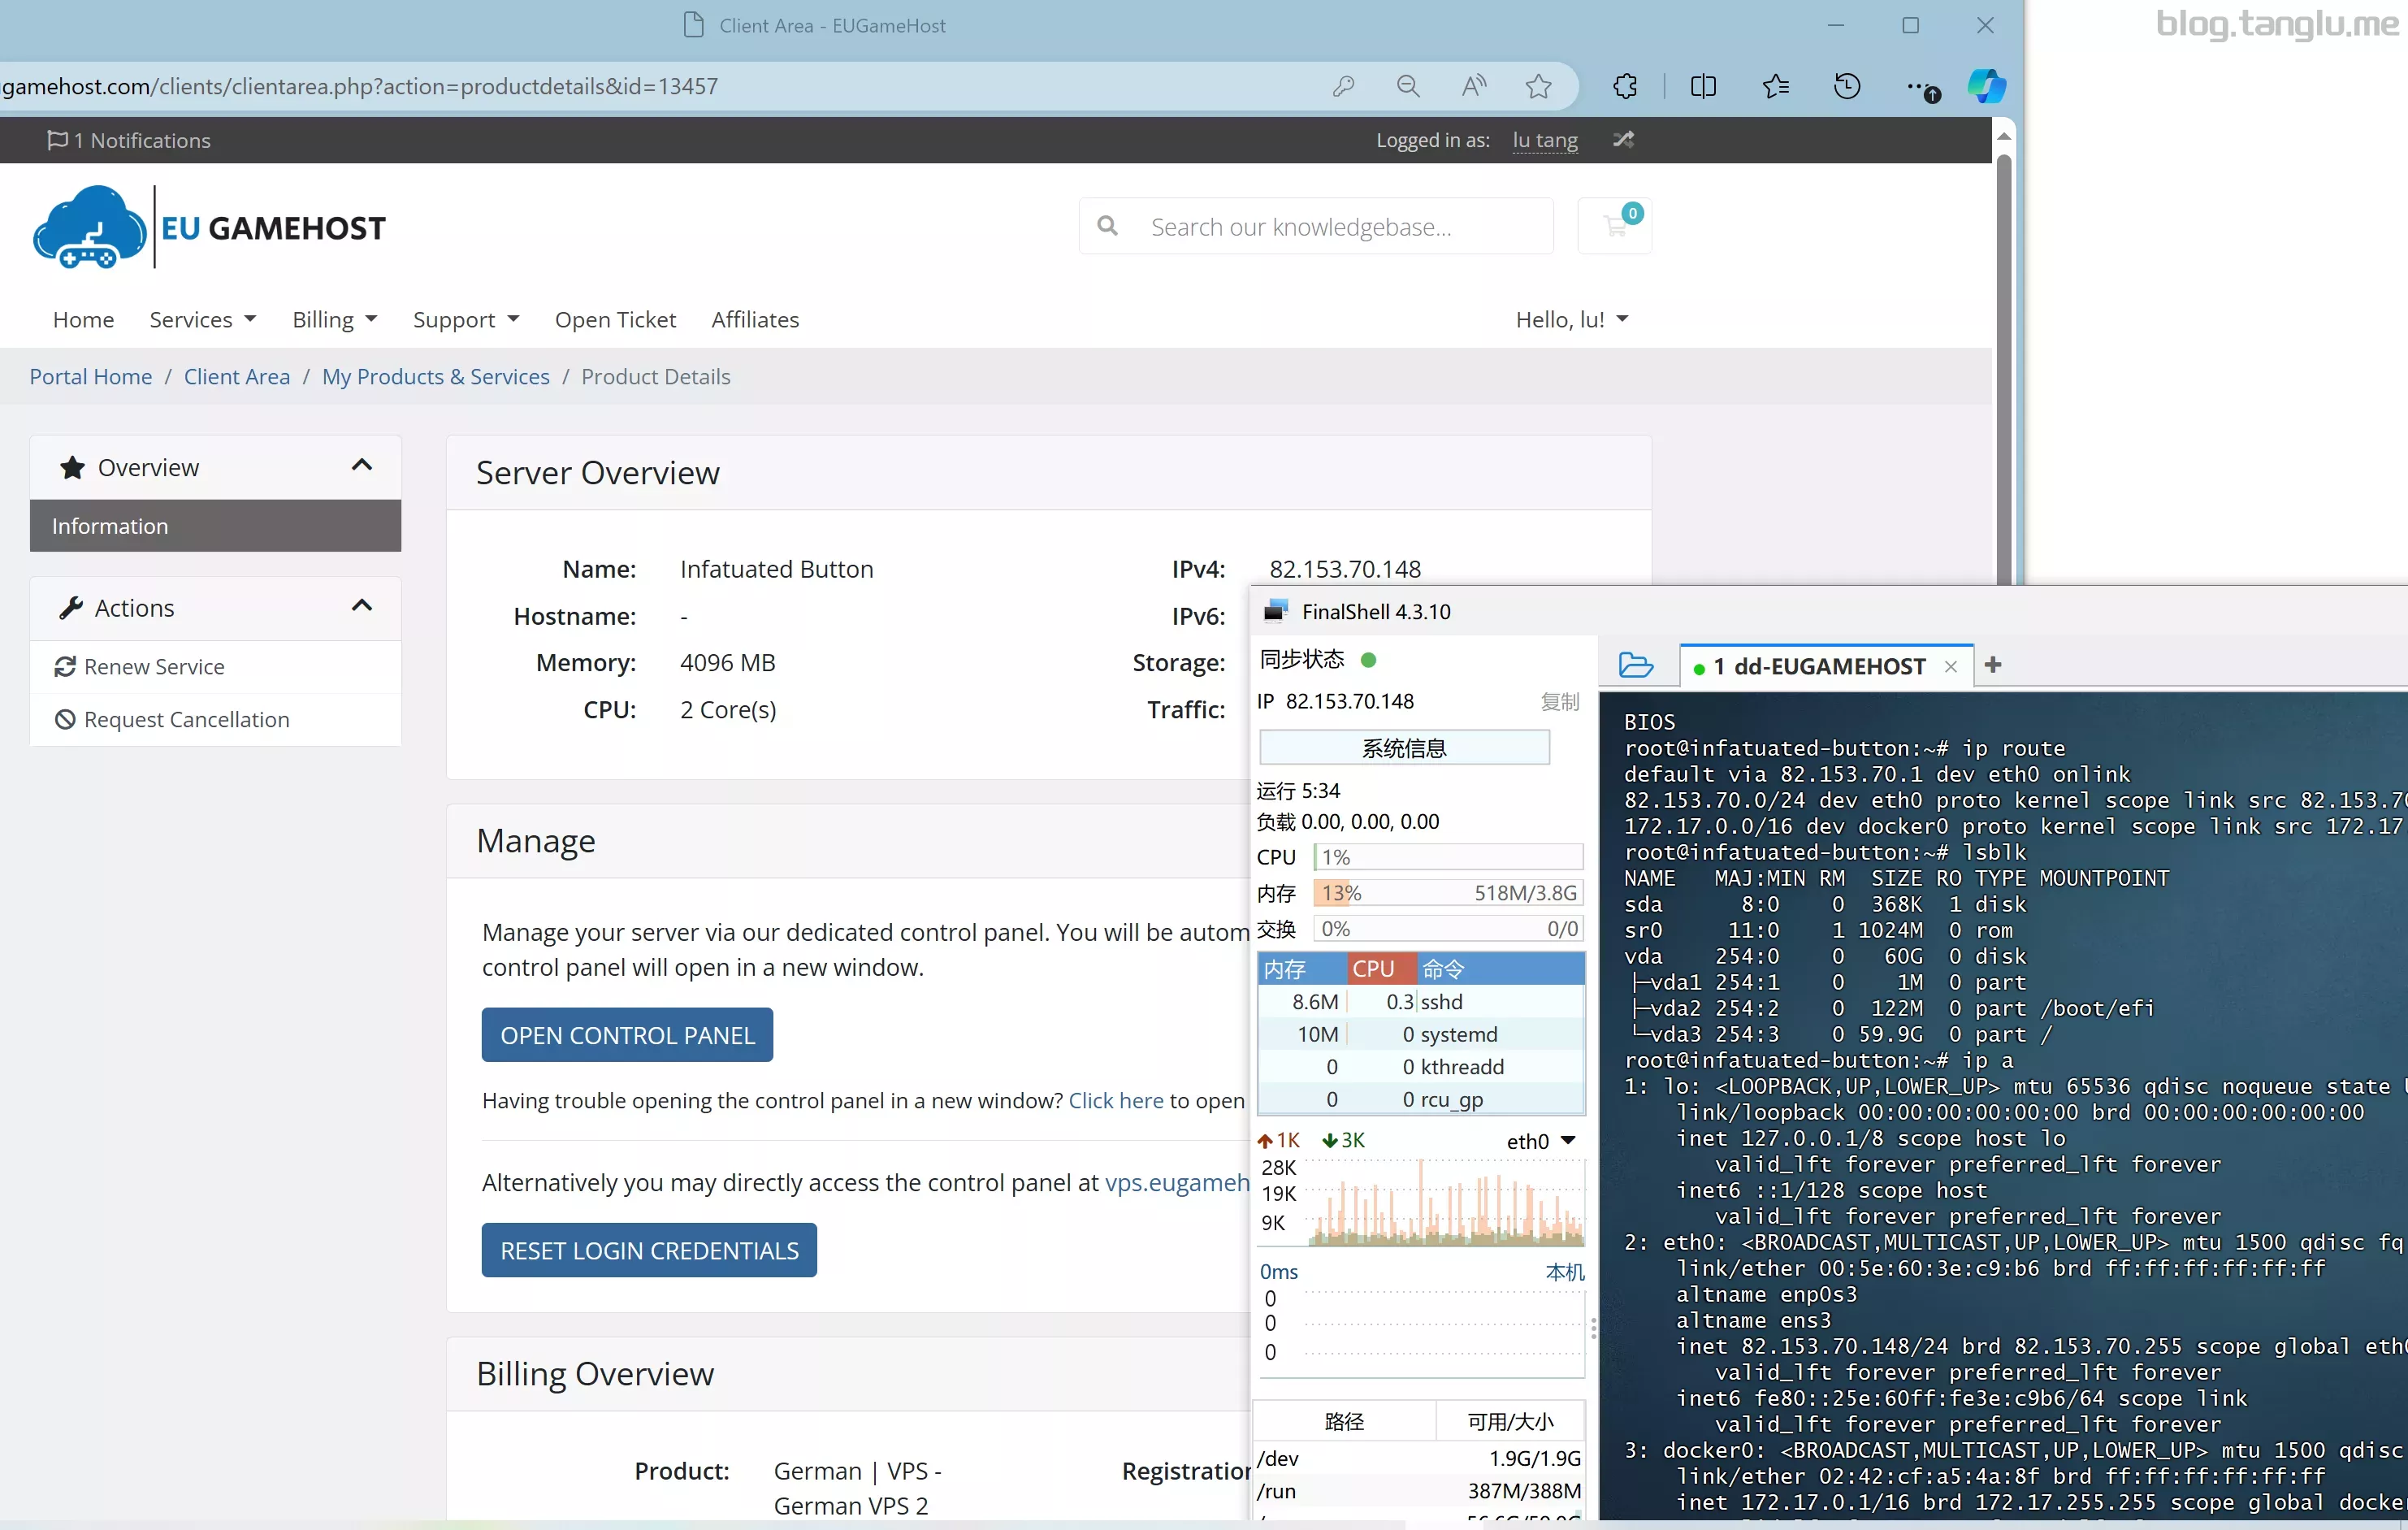Expand the Services dropdown menu
The height and width of the screenshot is (1530, 2408).
(203, 319)
